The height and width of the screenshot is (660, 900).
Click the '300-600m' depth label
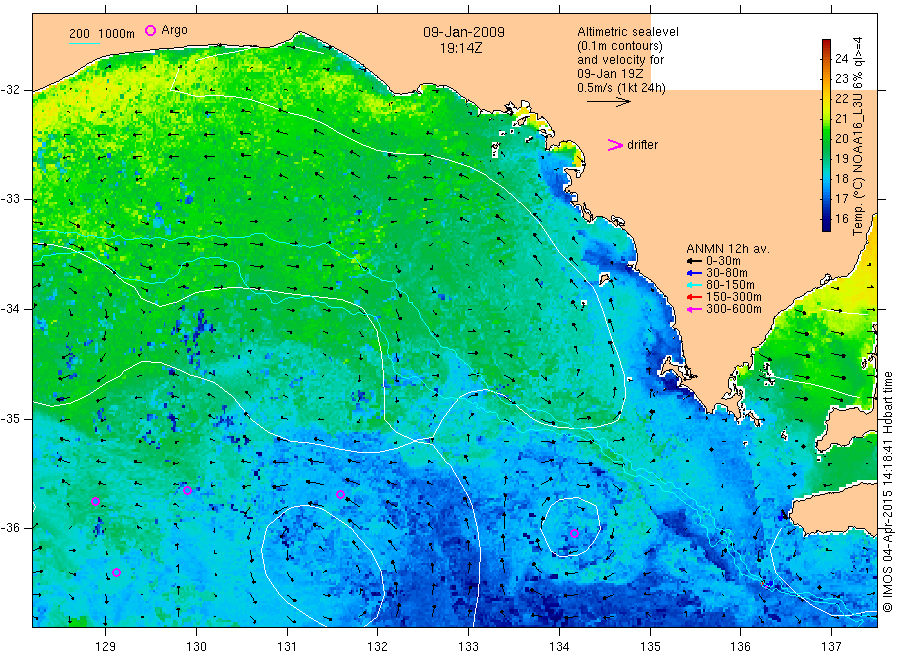point(734,309)
